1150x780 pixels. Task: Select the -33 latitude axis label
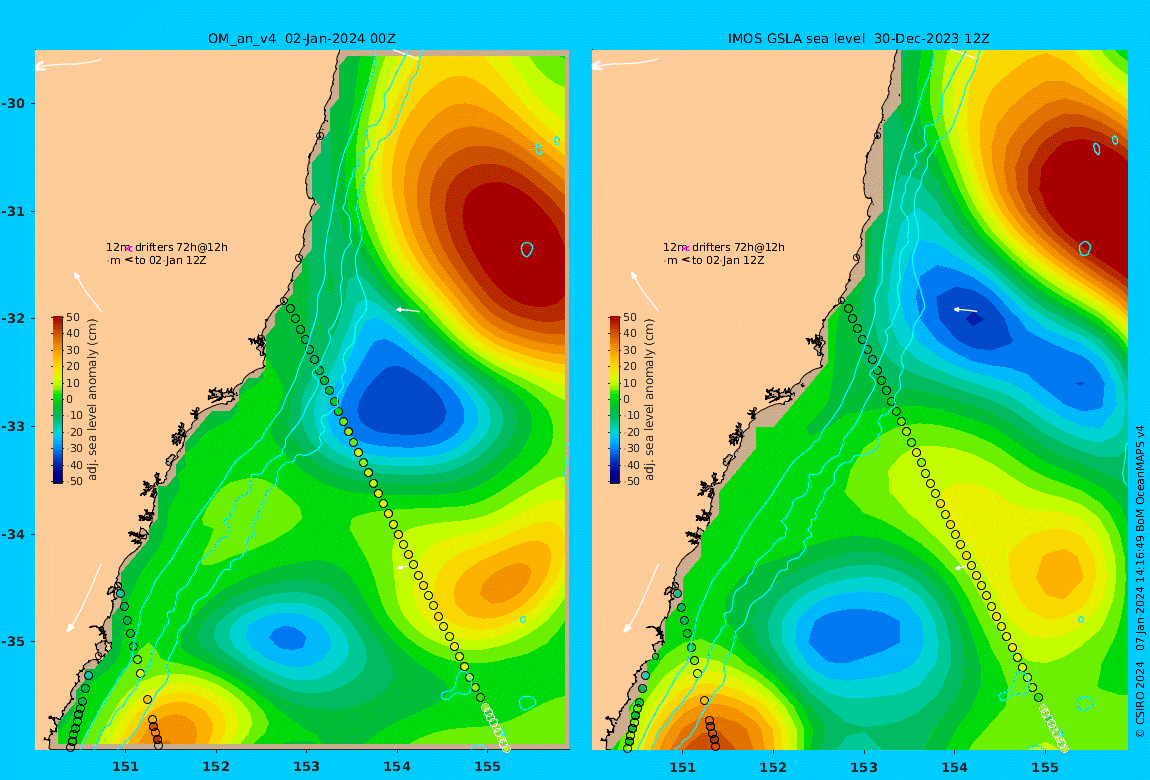tap(12, 426)
